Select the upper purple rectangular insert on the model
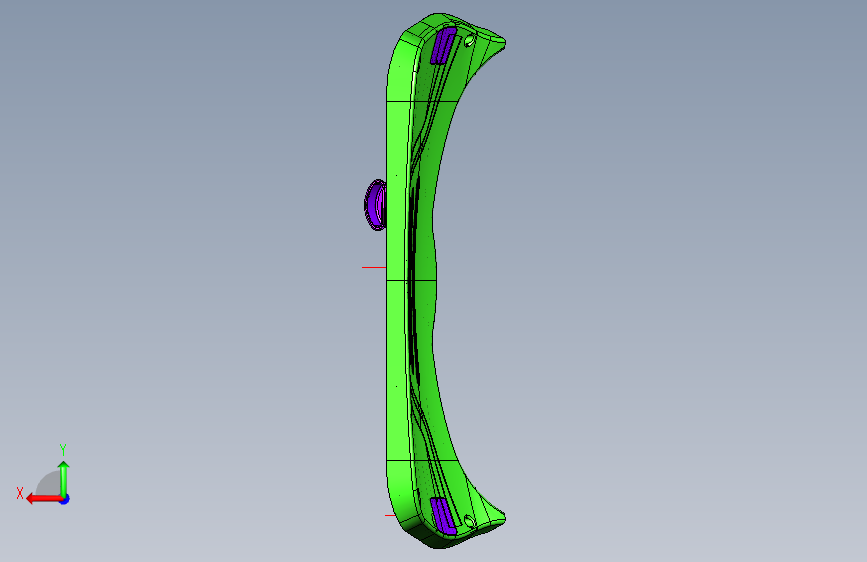 tap(443, 45)
